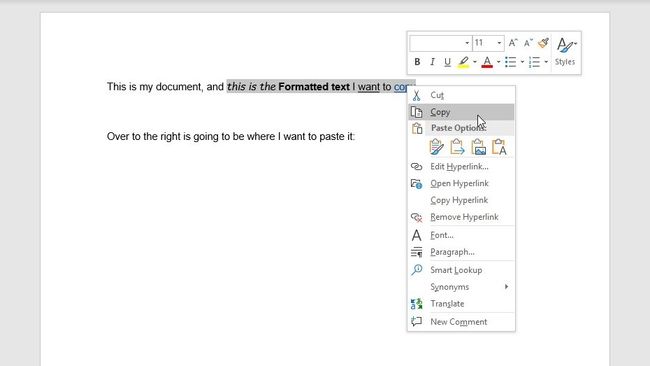The image size is (650, 366).
Task: Choose Cut from the context menu
Action: 461,95
